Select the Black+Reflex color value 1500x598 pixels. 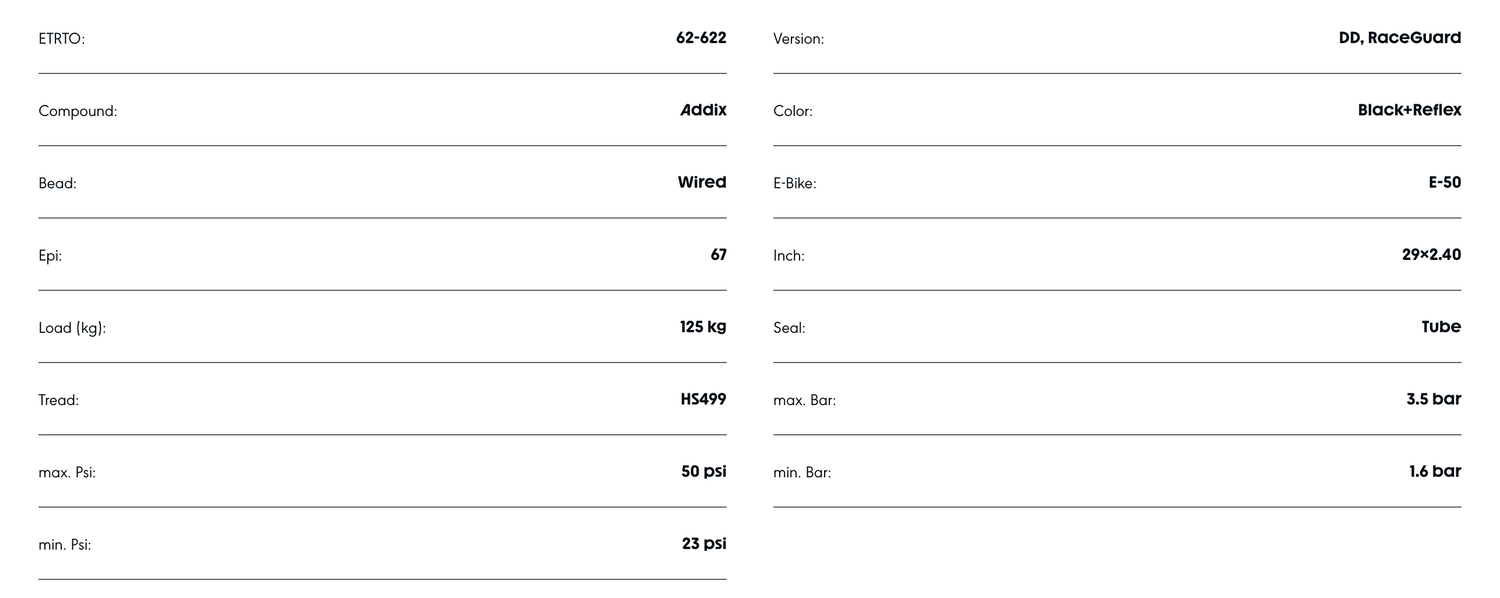pyautogui.click(x=1409, y=110)
